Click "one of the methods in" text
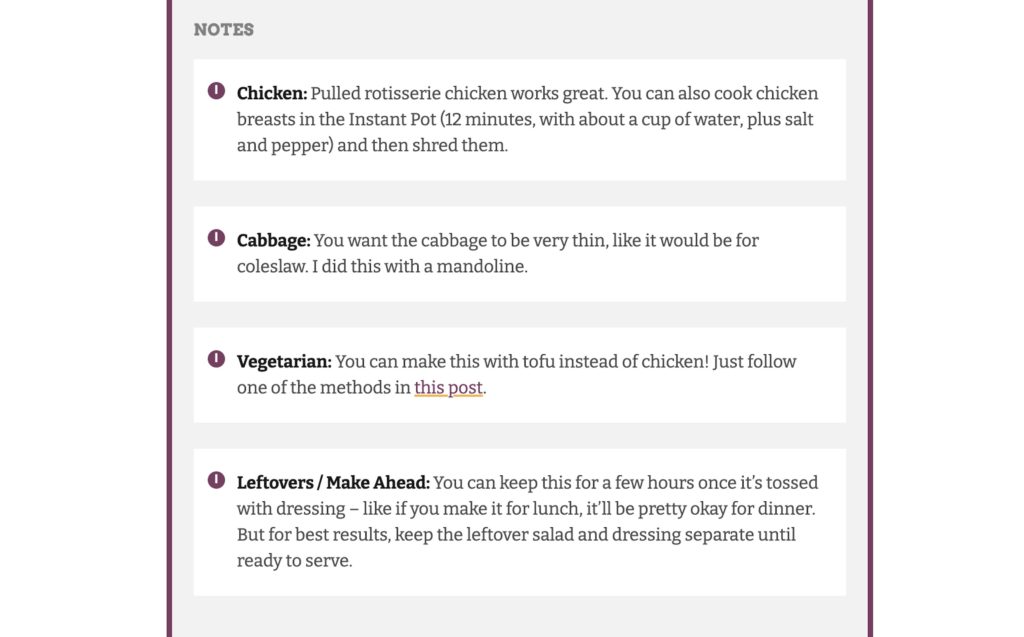Screen dimensions: 1024x637 coord(323,387)
